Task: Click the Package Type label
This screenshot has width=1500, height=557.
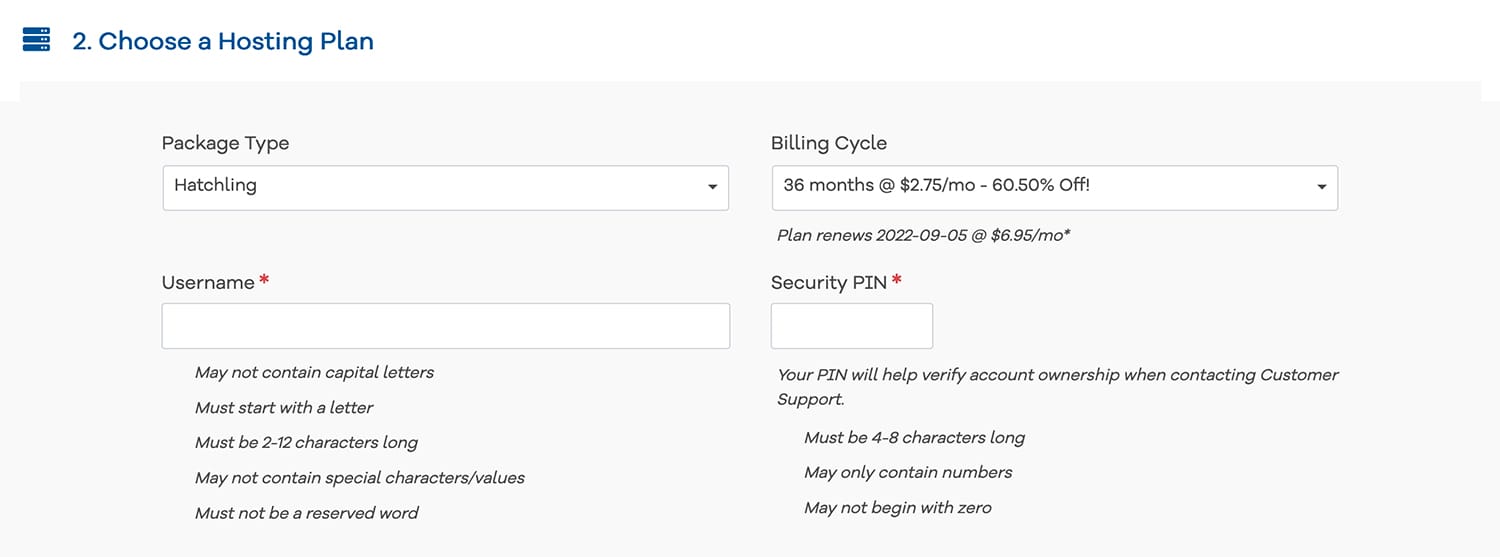Action: pyautogui.click(x=225, y=143)
